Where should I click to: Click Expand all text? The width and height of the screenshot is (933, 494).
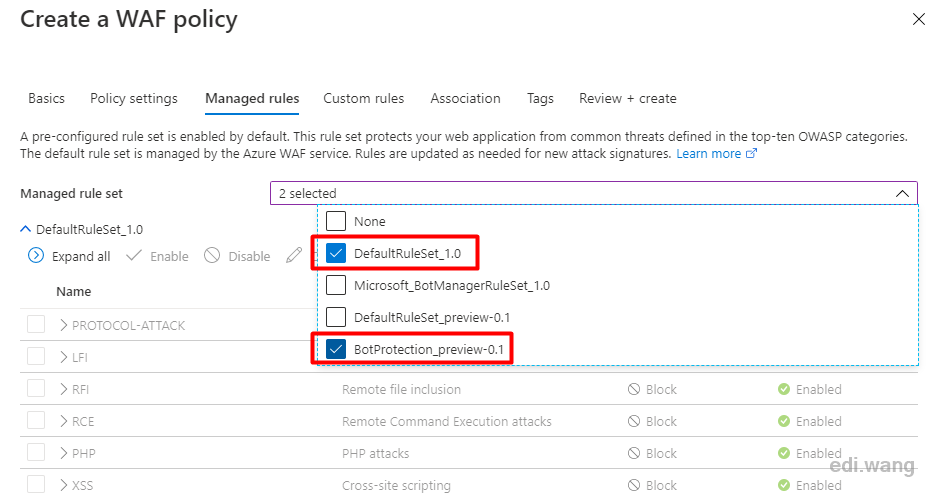coord(81,257)
